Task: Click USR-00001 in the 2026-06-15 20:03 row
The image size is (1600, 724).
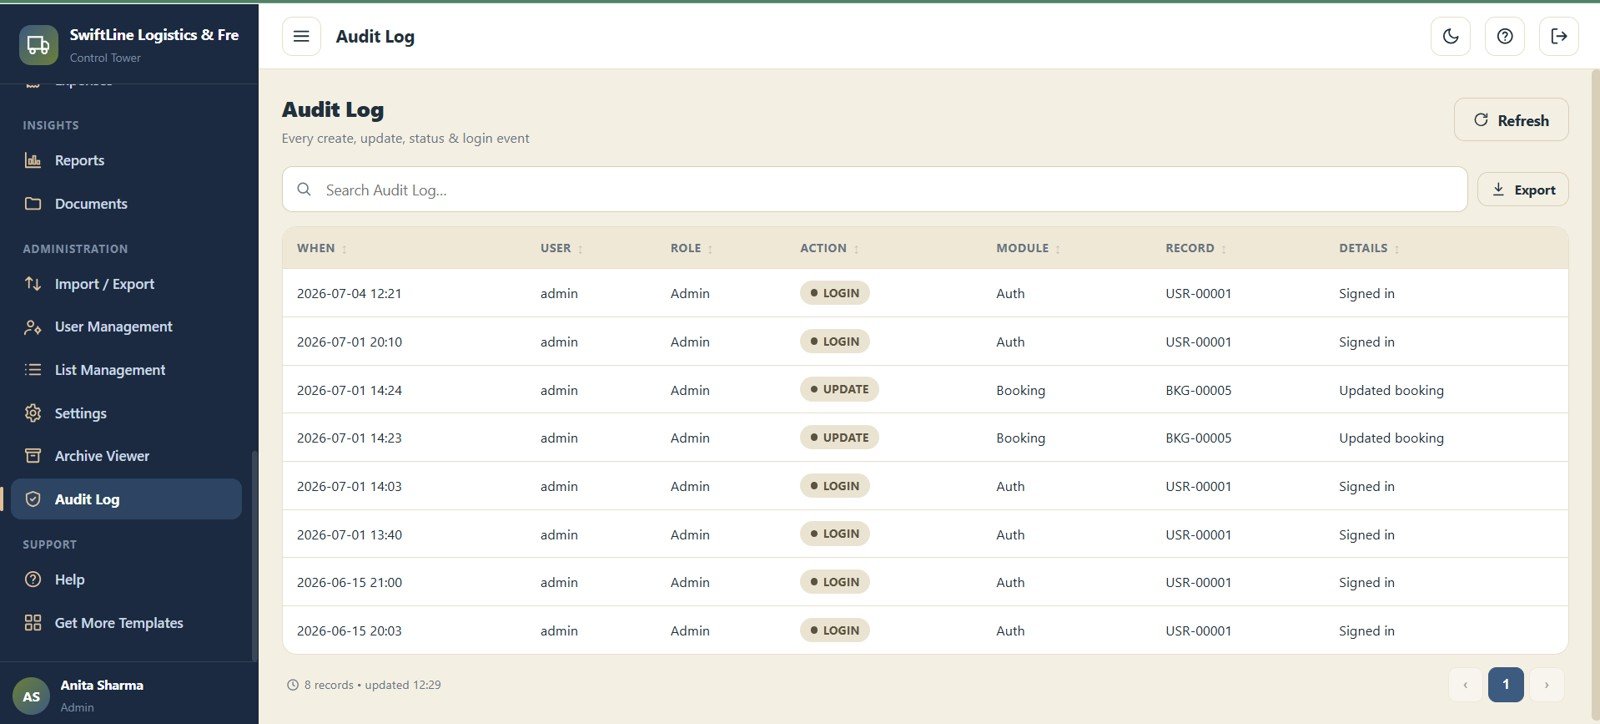Action: click(1198, 631)
